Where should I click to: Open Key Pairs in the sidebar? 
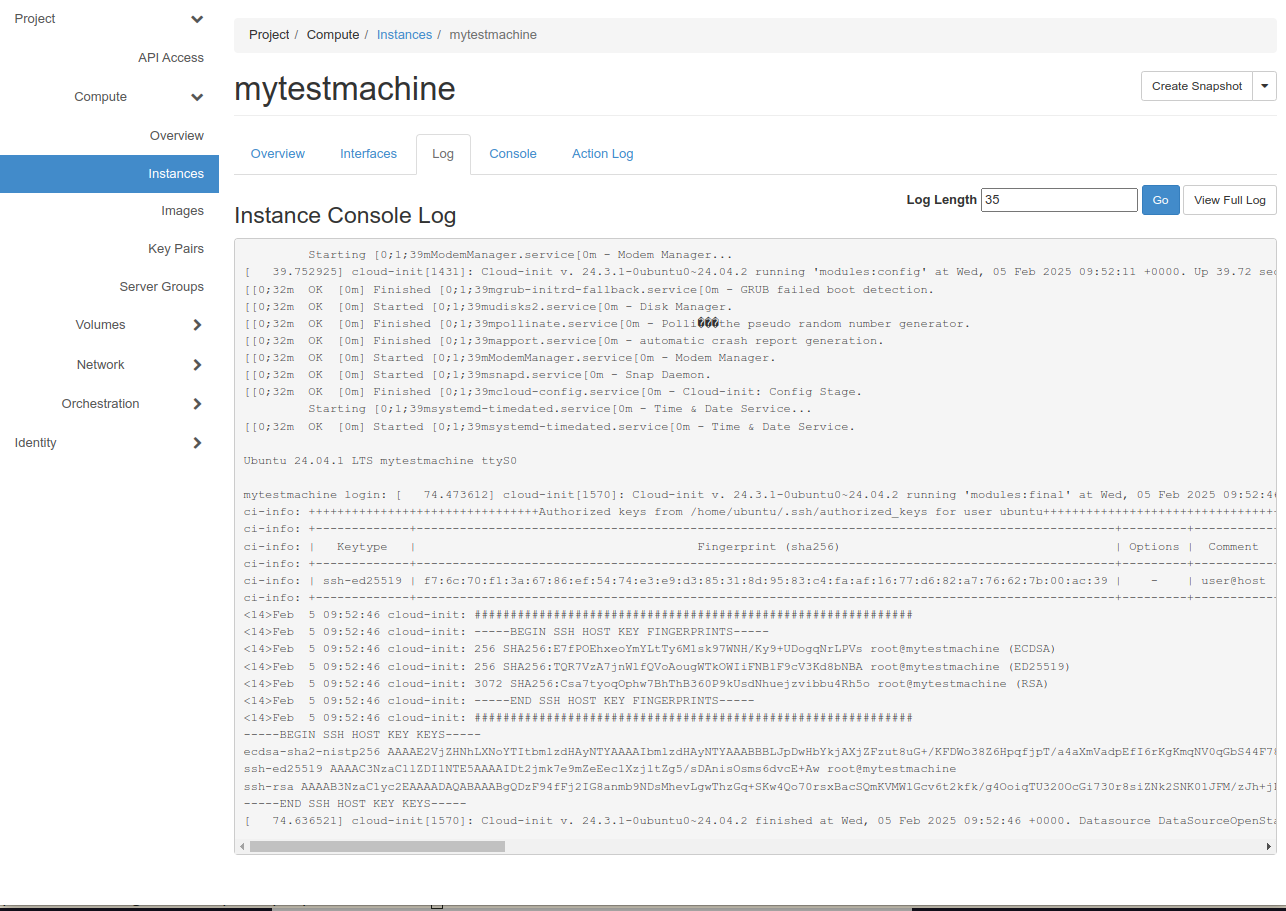coord(176,249)
